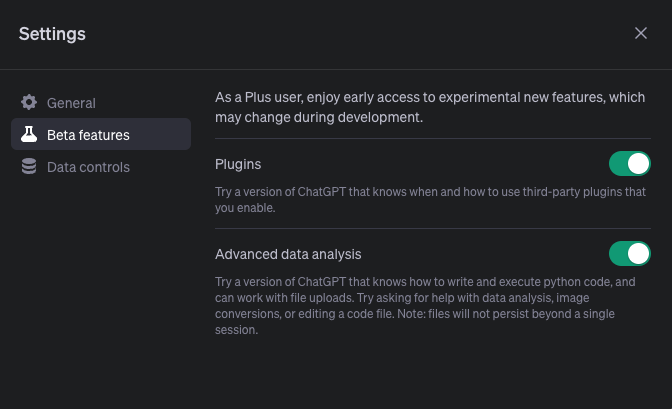Turn off Advanced data analysis switch
Screen dimensions: 672x409
point(630,254)
